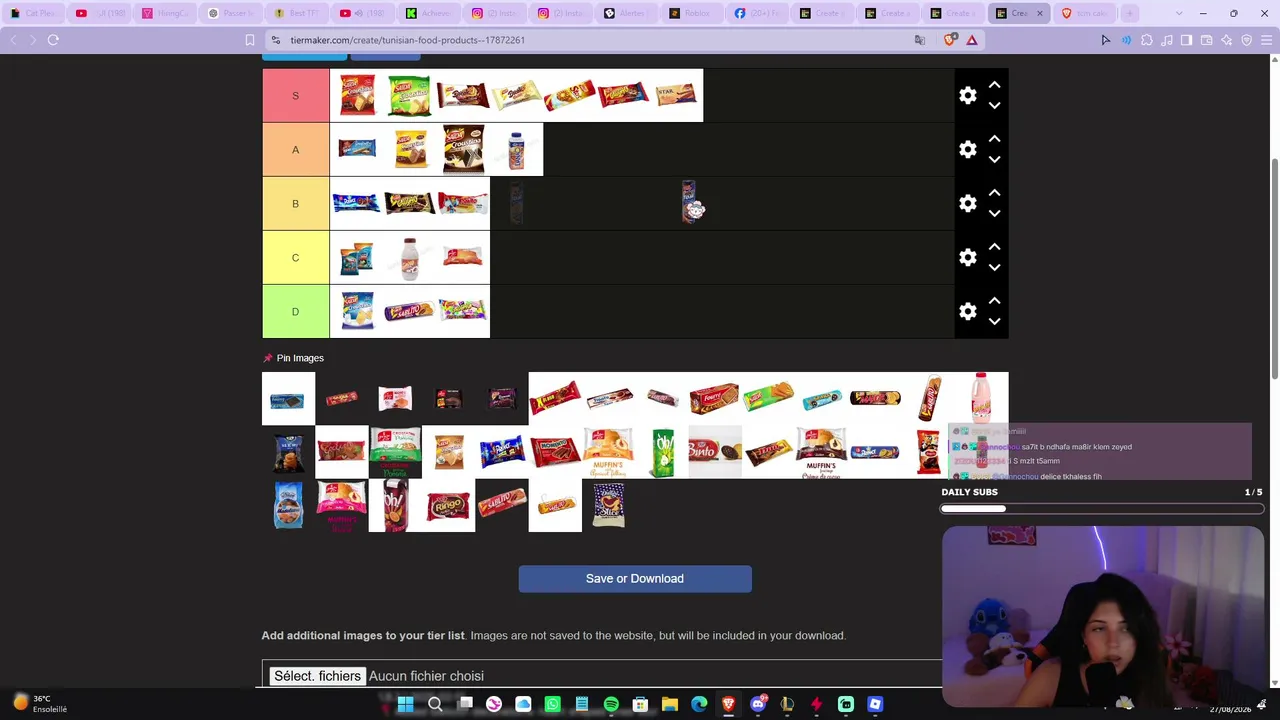Click the milk bottle in the C tier
Screen dimensions: 1280x720
[x=409, y=257]
